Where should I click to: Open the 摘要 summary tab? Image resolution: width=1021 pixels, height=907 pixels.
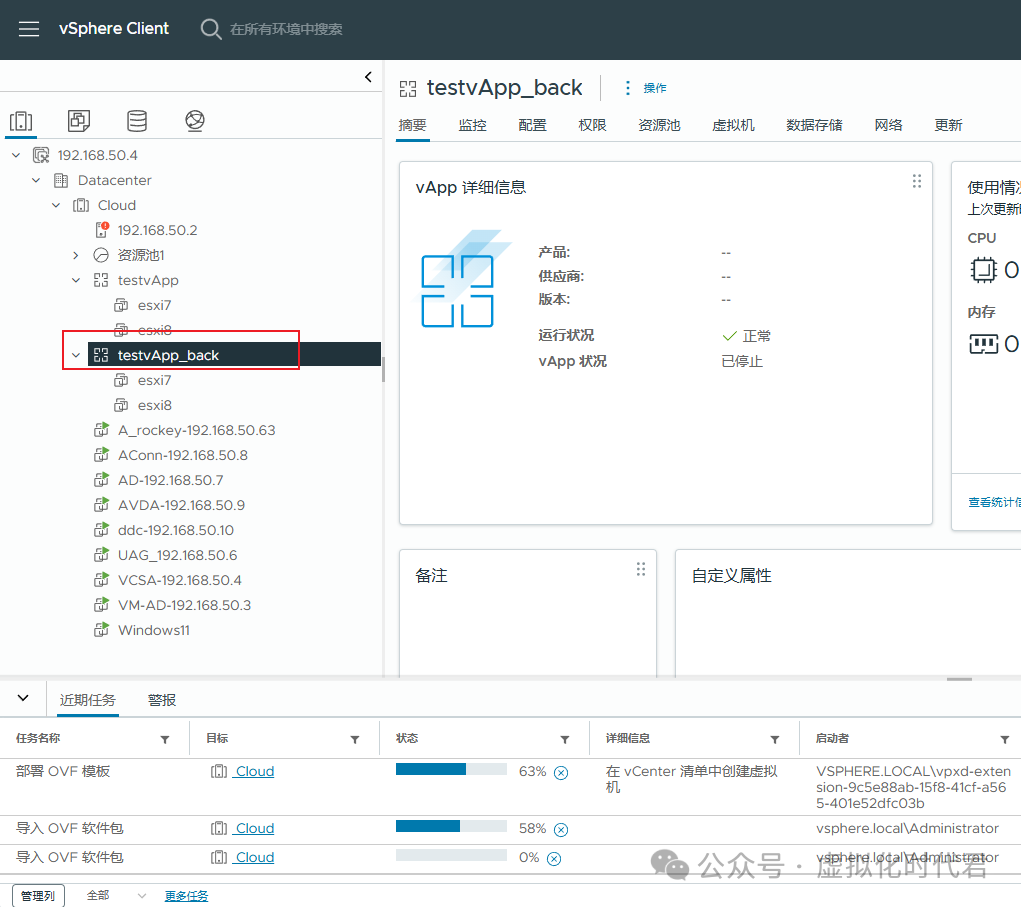point(412,125)
